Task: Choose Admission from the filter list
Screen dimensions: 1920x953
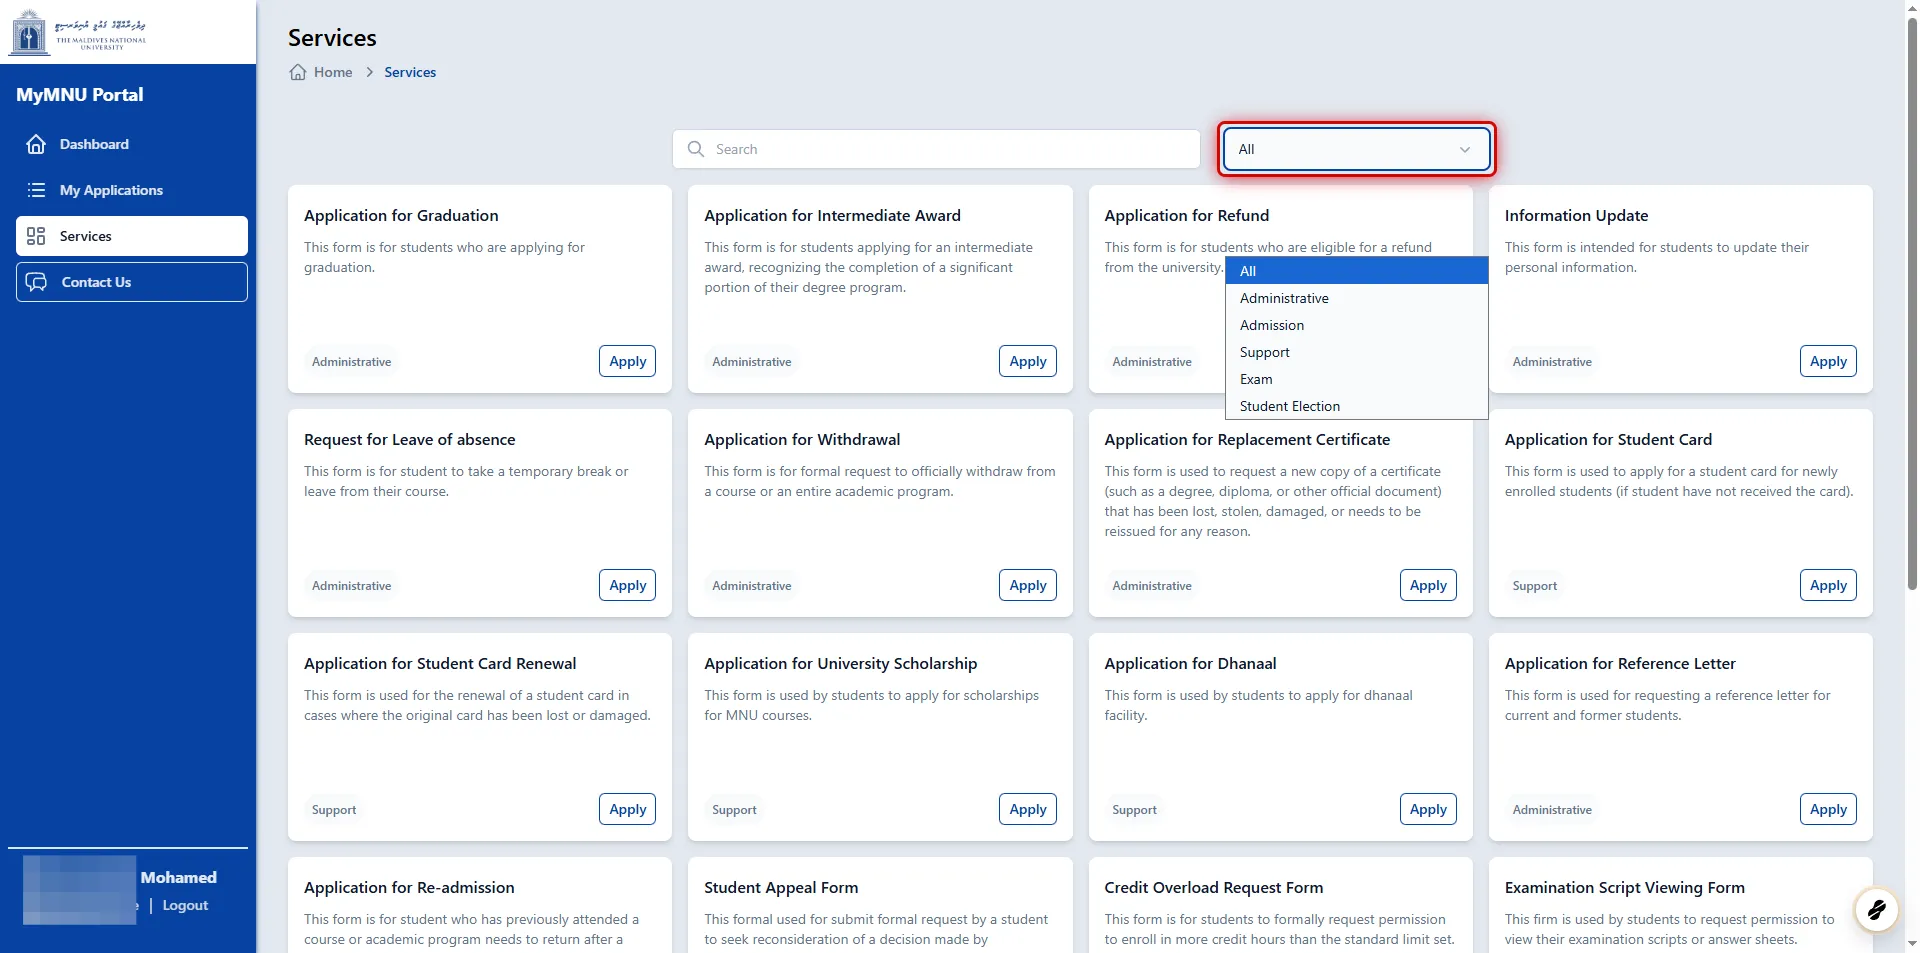Action: click(1356, 325)
